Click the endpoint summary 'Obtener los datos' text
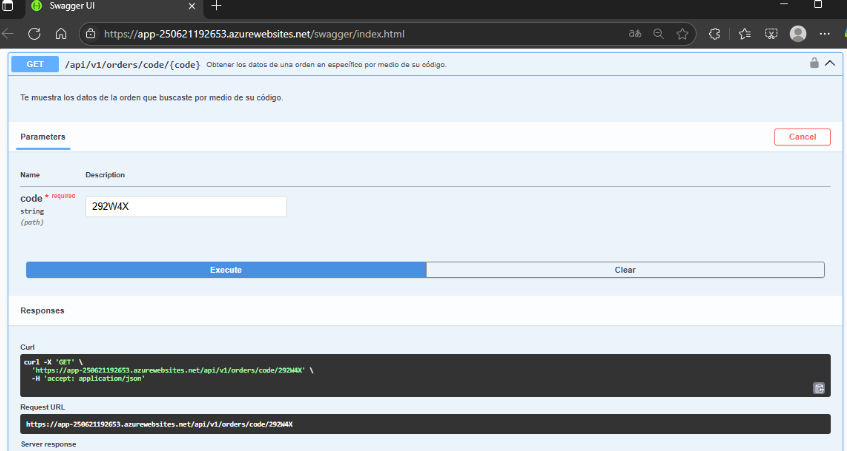This screenshot has height=451, width=847. pos(326,64)
